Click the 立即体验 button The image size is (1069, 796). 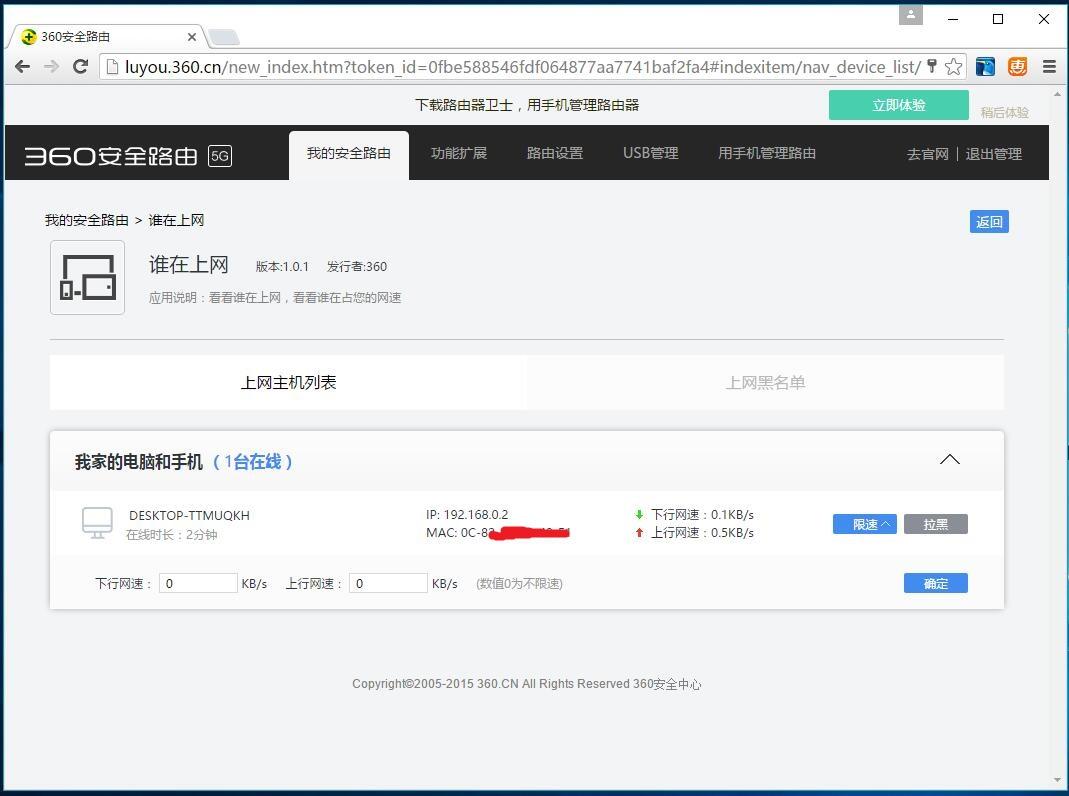pos(898,104)
